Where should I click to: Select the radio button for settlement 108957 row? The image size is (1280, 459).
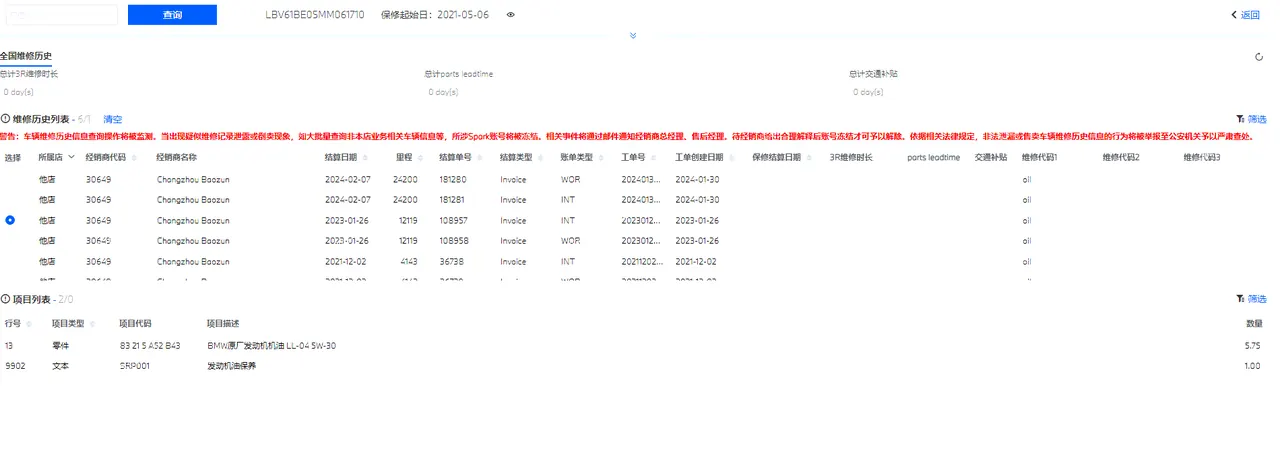tap(10, 220)
